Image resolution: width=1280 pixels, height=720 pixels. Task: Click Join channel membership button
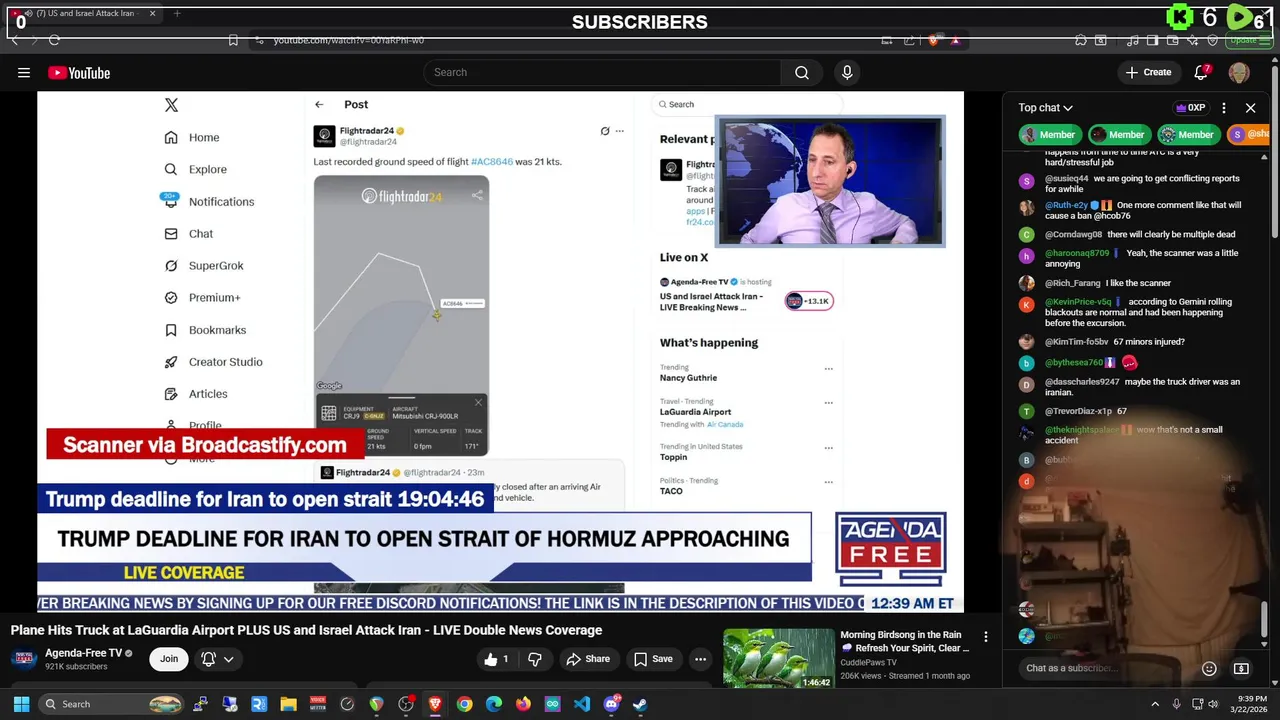coord(169,659)
